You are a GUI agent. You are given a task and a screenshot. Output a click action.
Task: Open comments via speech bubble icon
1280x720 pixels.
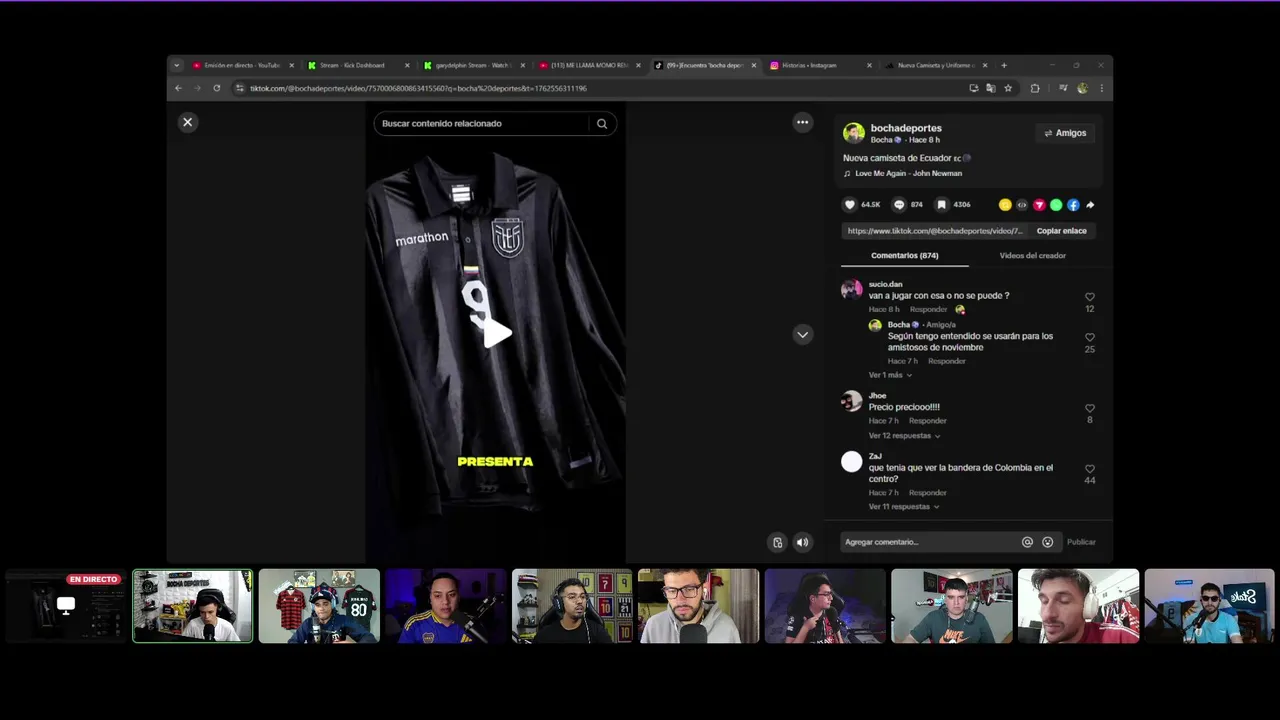[899, 205]
